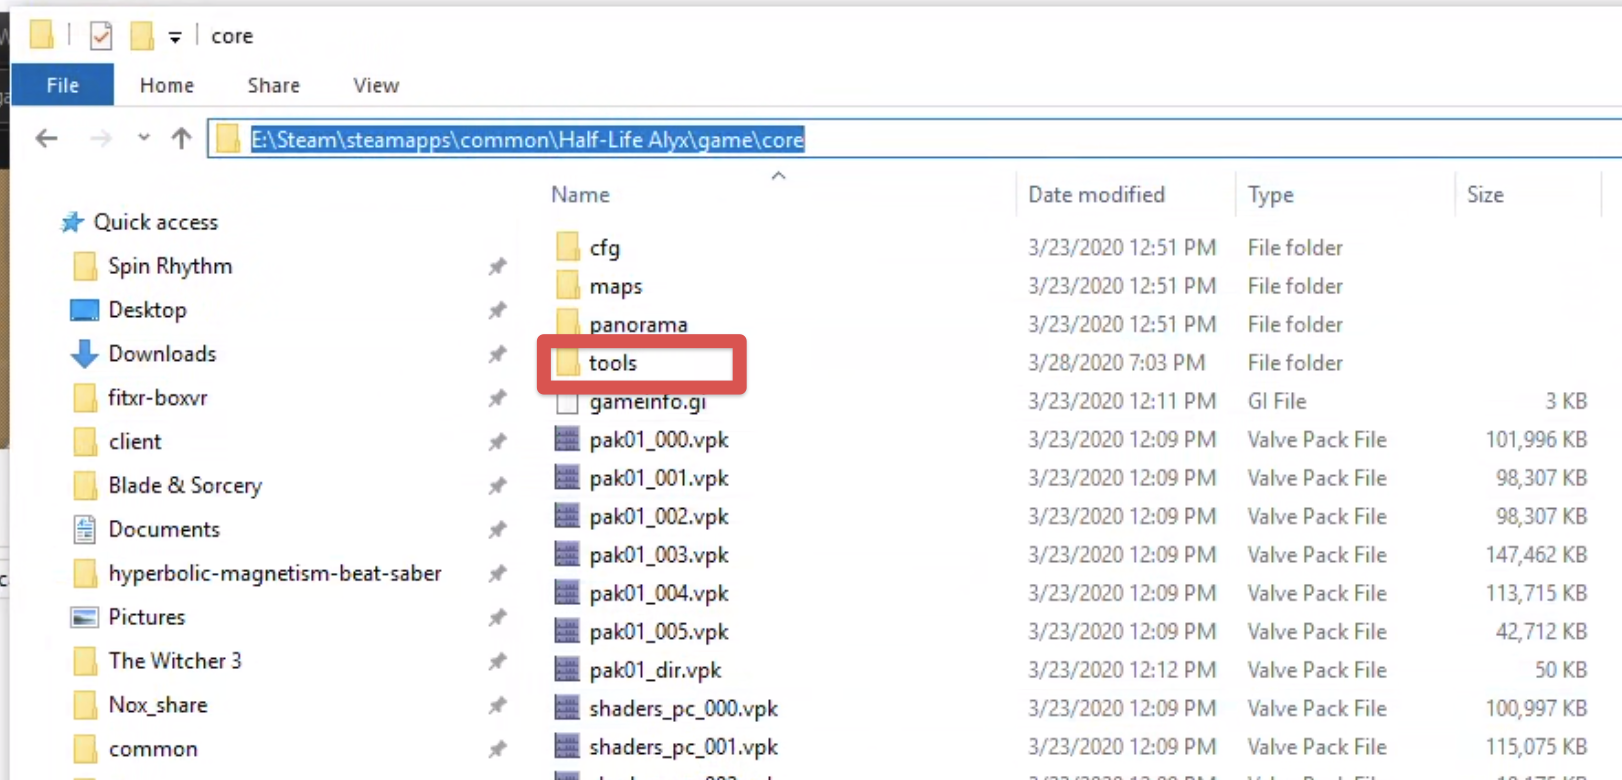1622x780 pixels.
Task: Select the gameinfo.gi file
Action: tap(648, 401)
